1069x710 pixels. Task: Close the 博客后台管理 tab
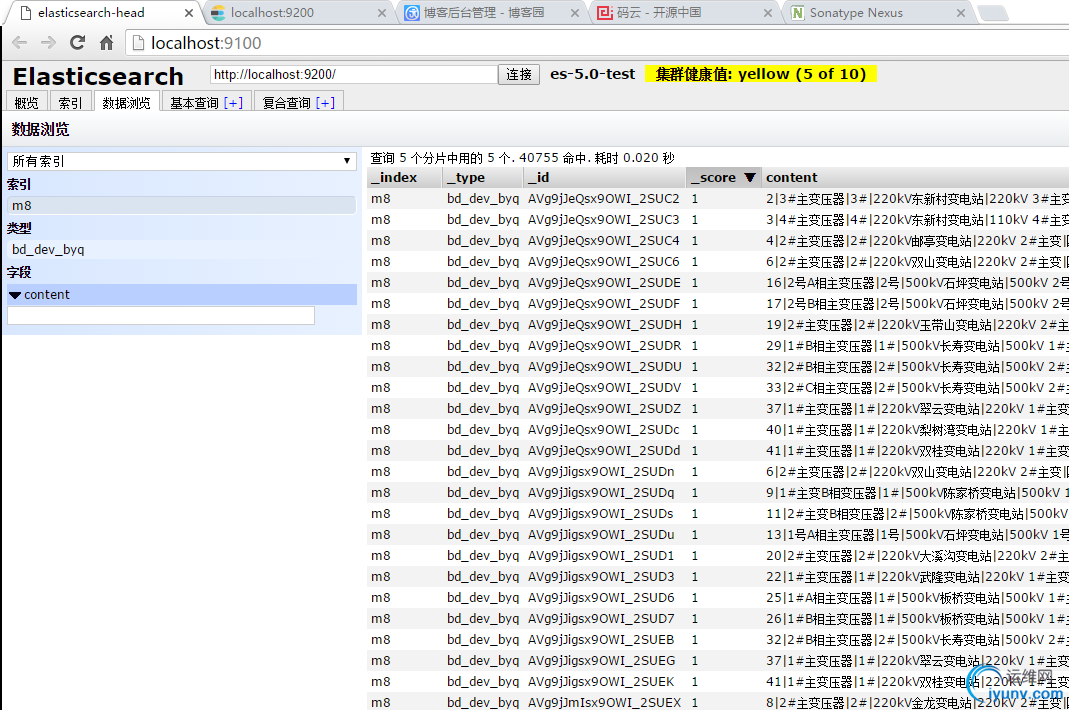(575, 13)
